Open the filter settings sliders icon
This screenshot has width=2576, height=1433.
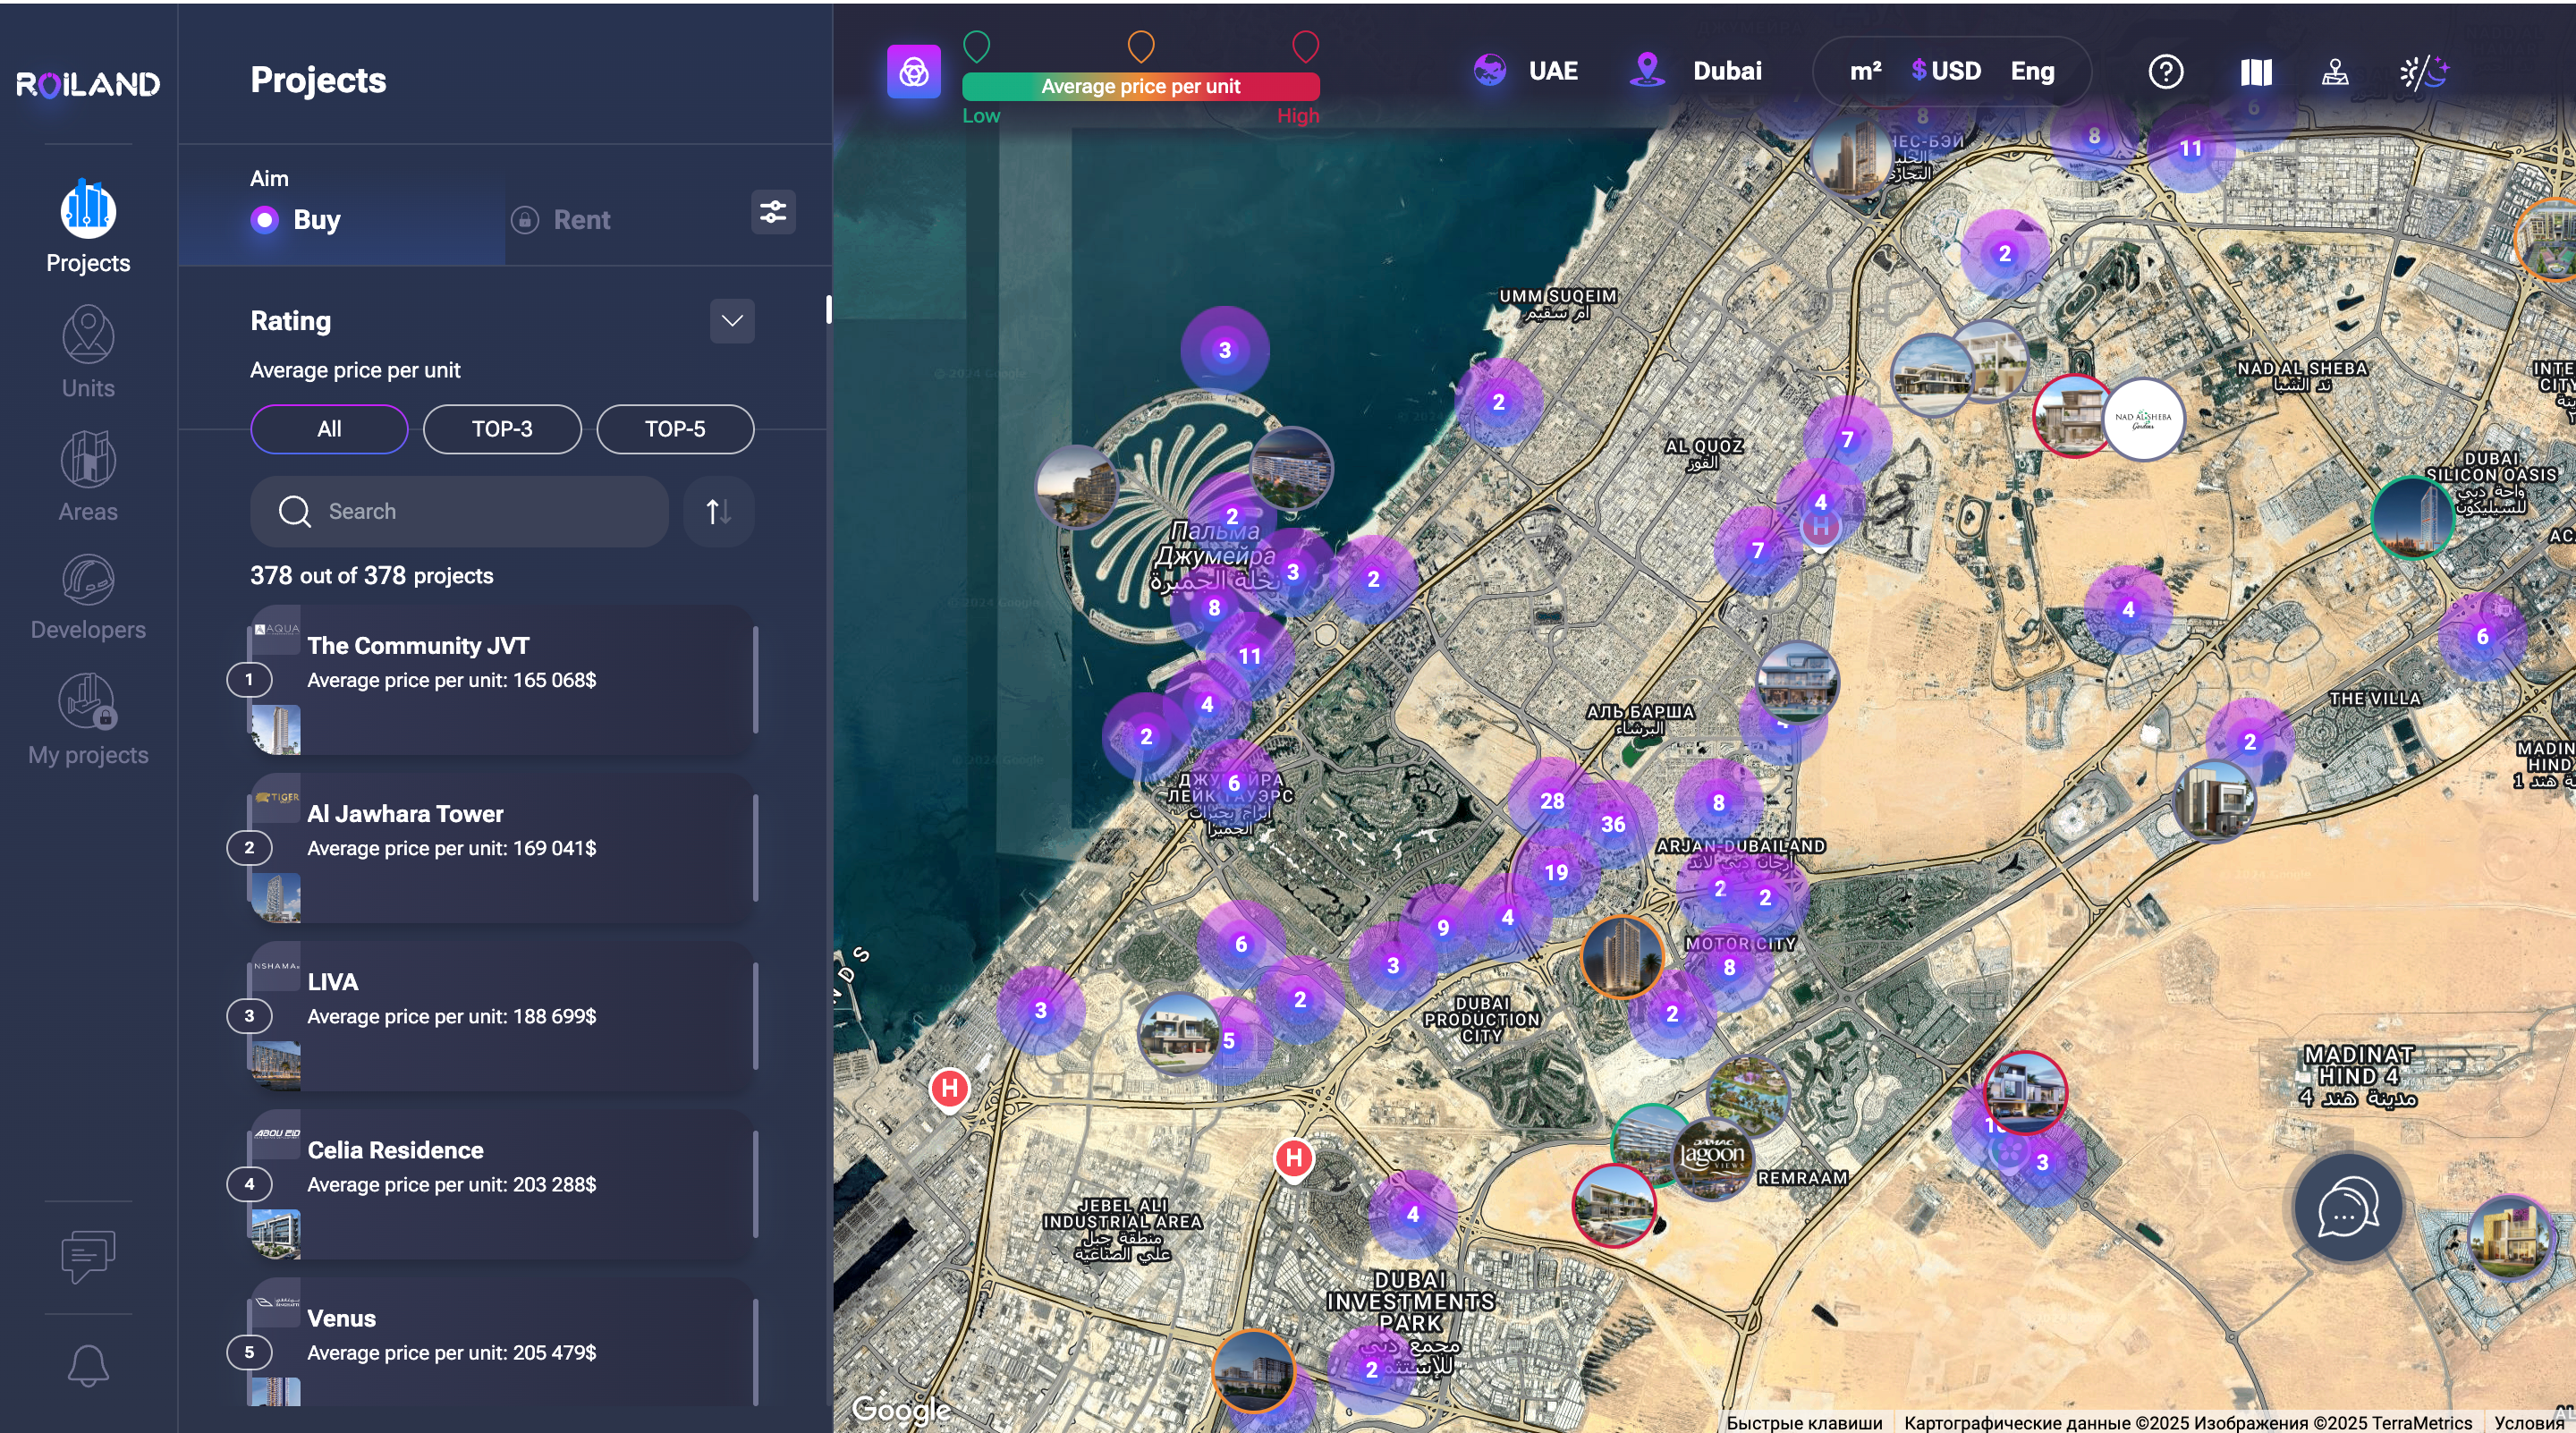[x=773, y=212]
